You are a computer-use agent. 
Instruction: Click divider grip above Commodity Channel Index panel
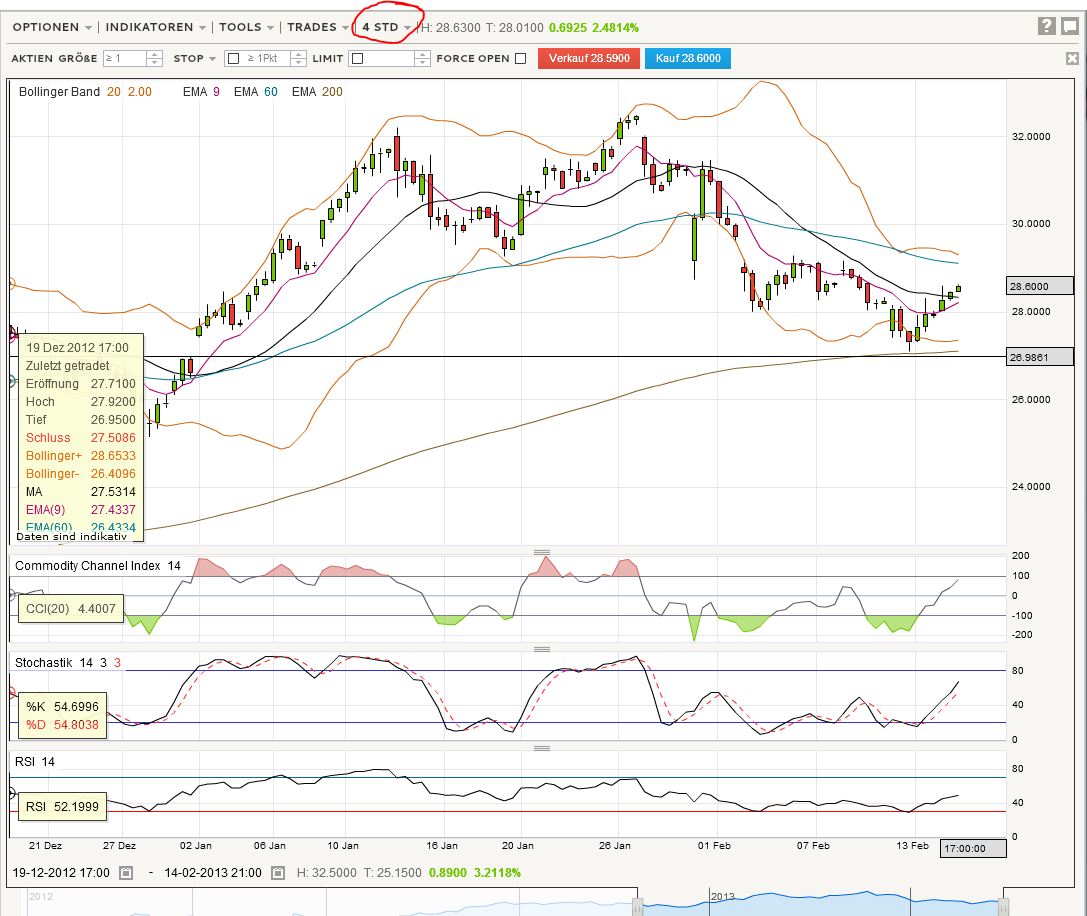(x=541, y=552)
